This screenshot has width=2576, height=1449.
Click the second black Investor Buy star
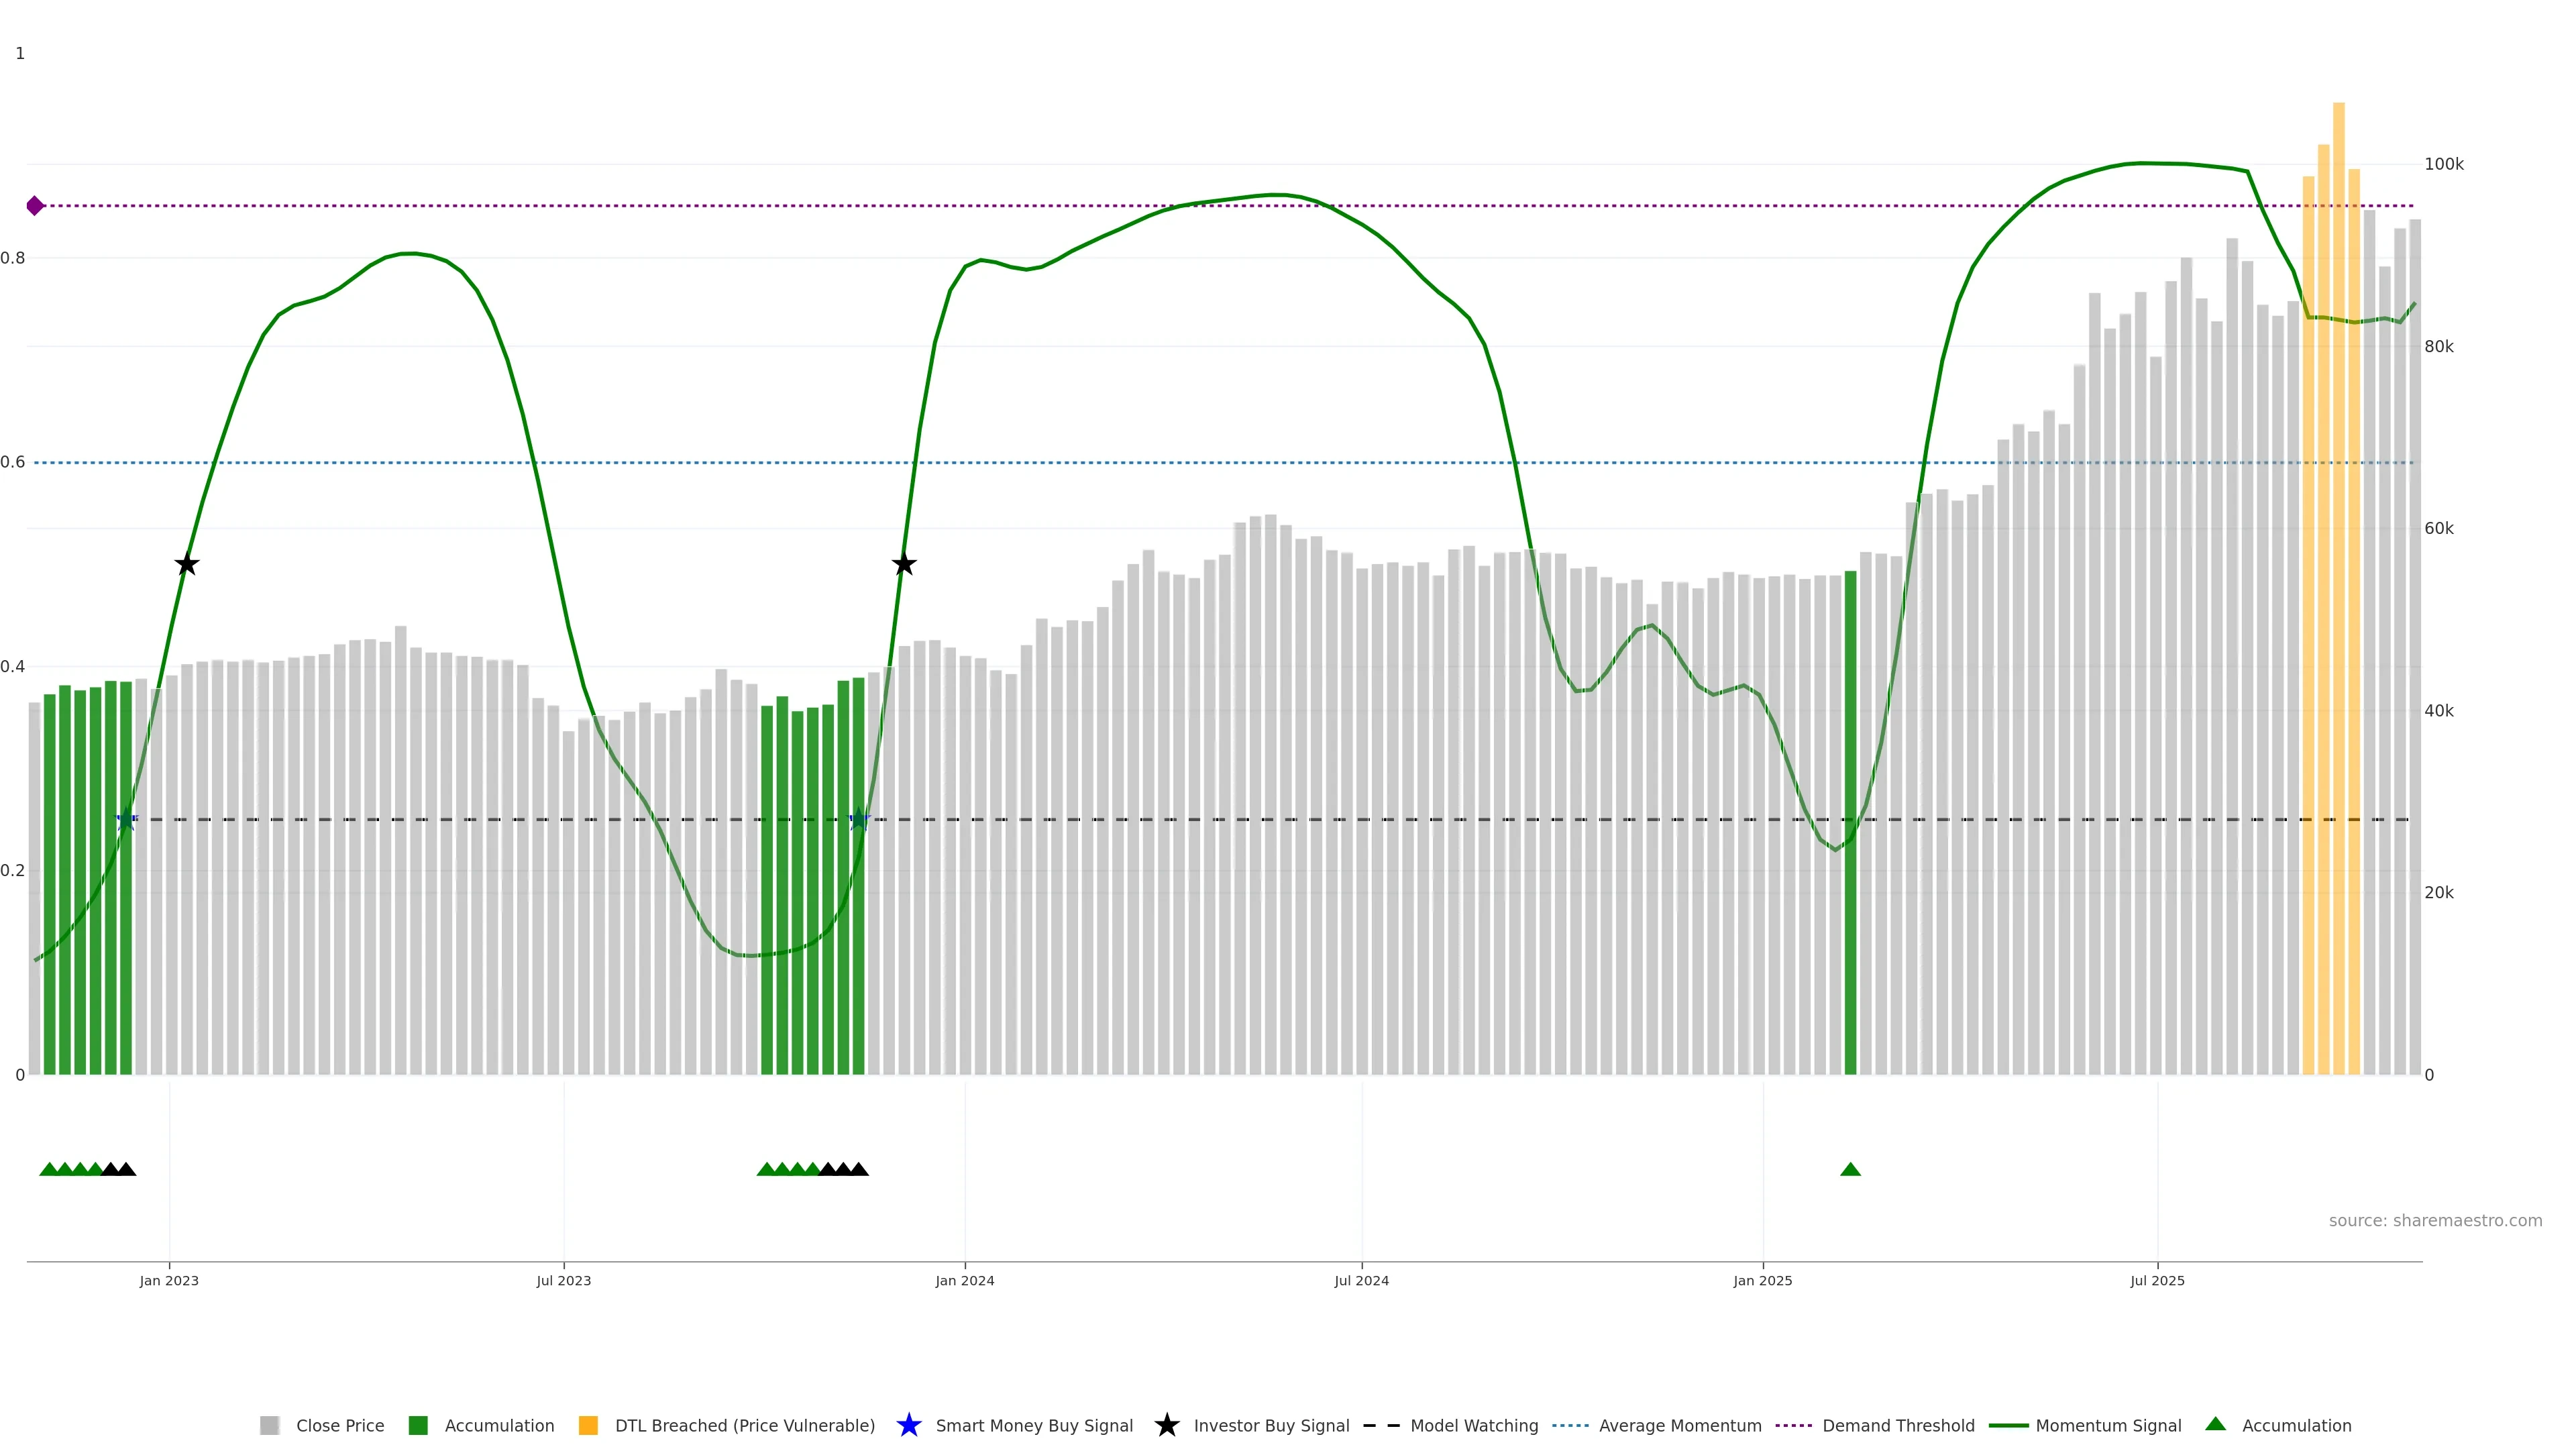[904, 565]
